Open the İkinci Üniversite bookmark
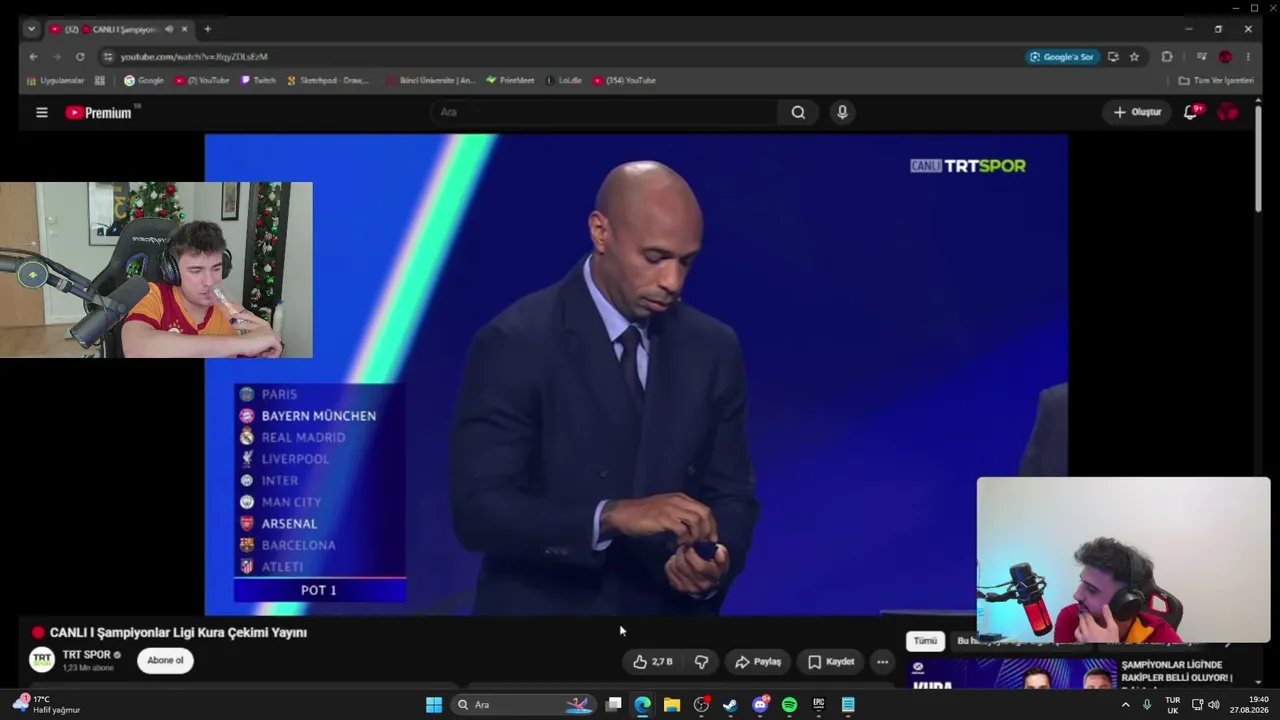This screenshot has width=1280, height=720. pos(431,81)
